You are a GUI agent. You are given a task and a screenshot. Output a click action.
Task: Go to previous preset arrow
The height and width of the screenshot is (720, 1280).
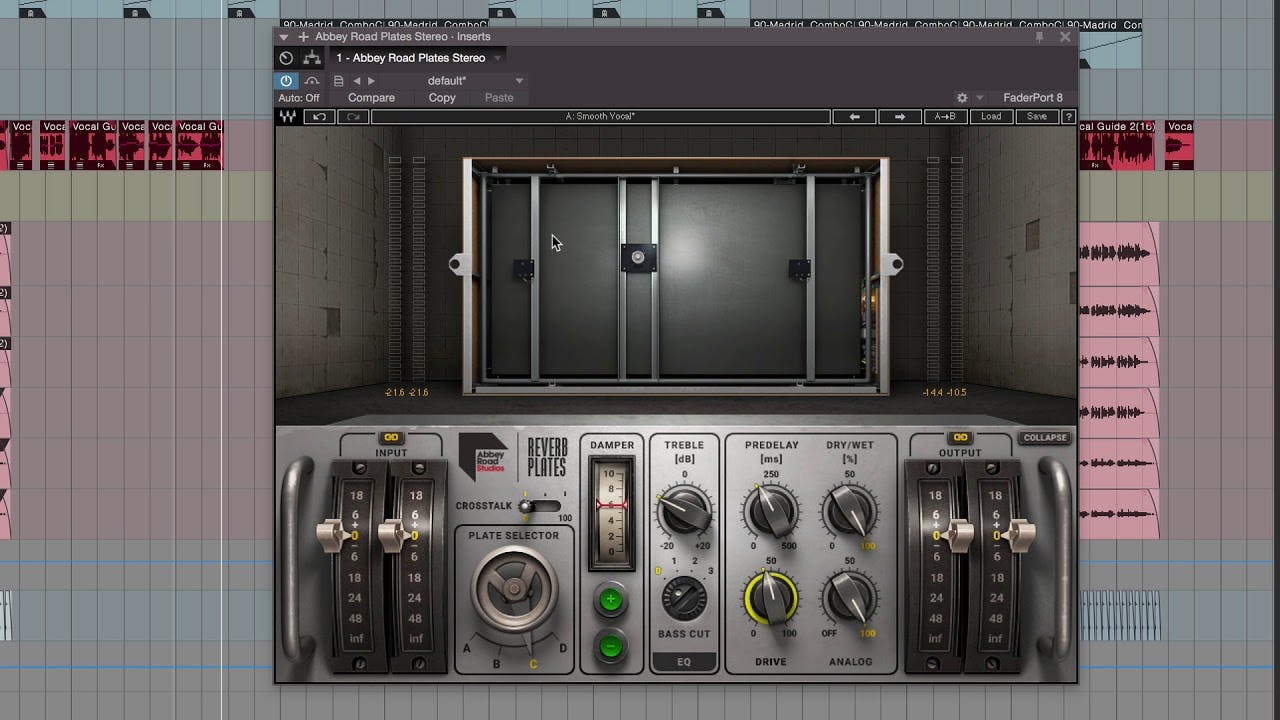357,81
